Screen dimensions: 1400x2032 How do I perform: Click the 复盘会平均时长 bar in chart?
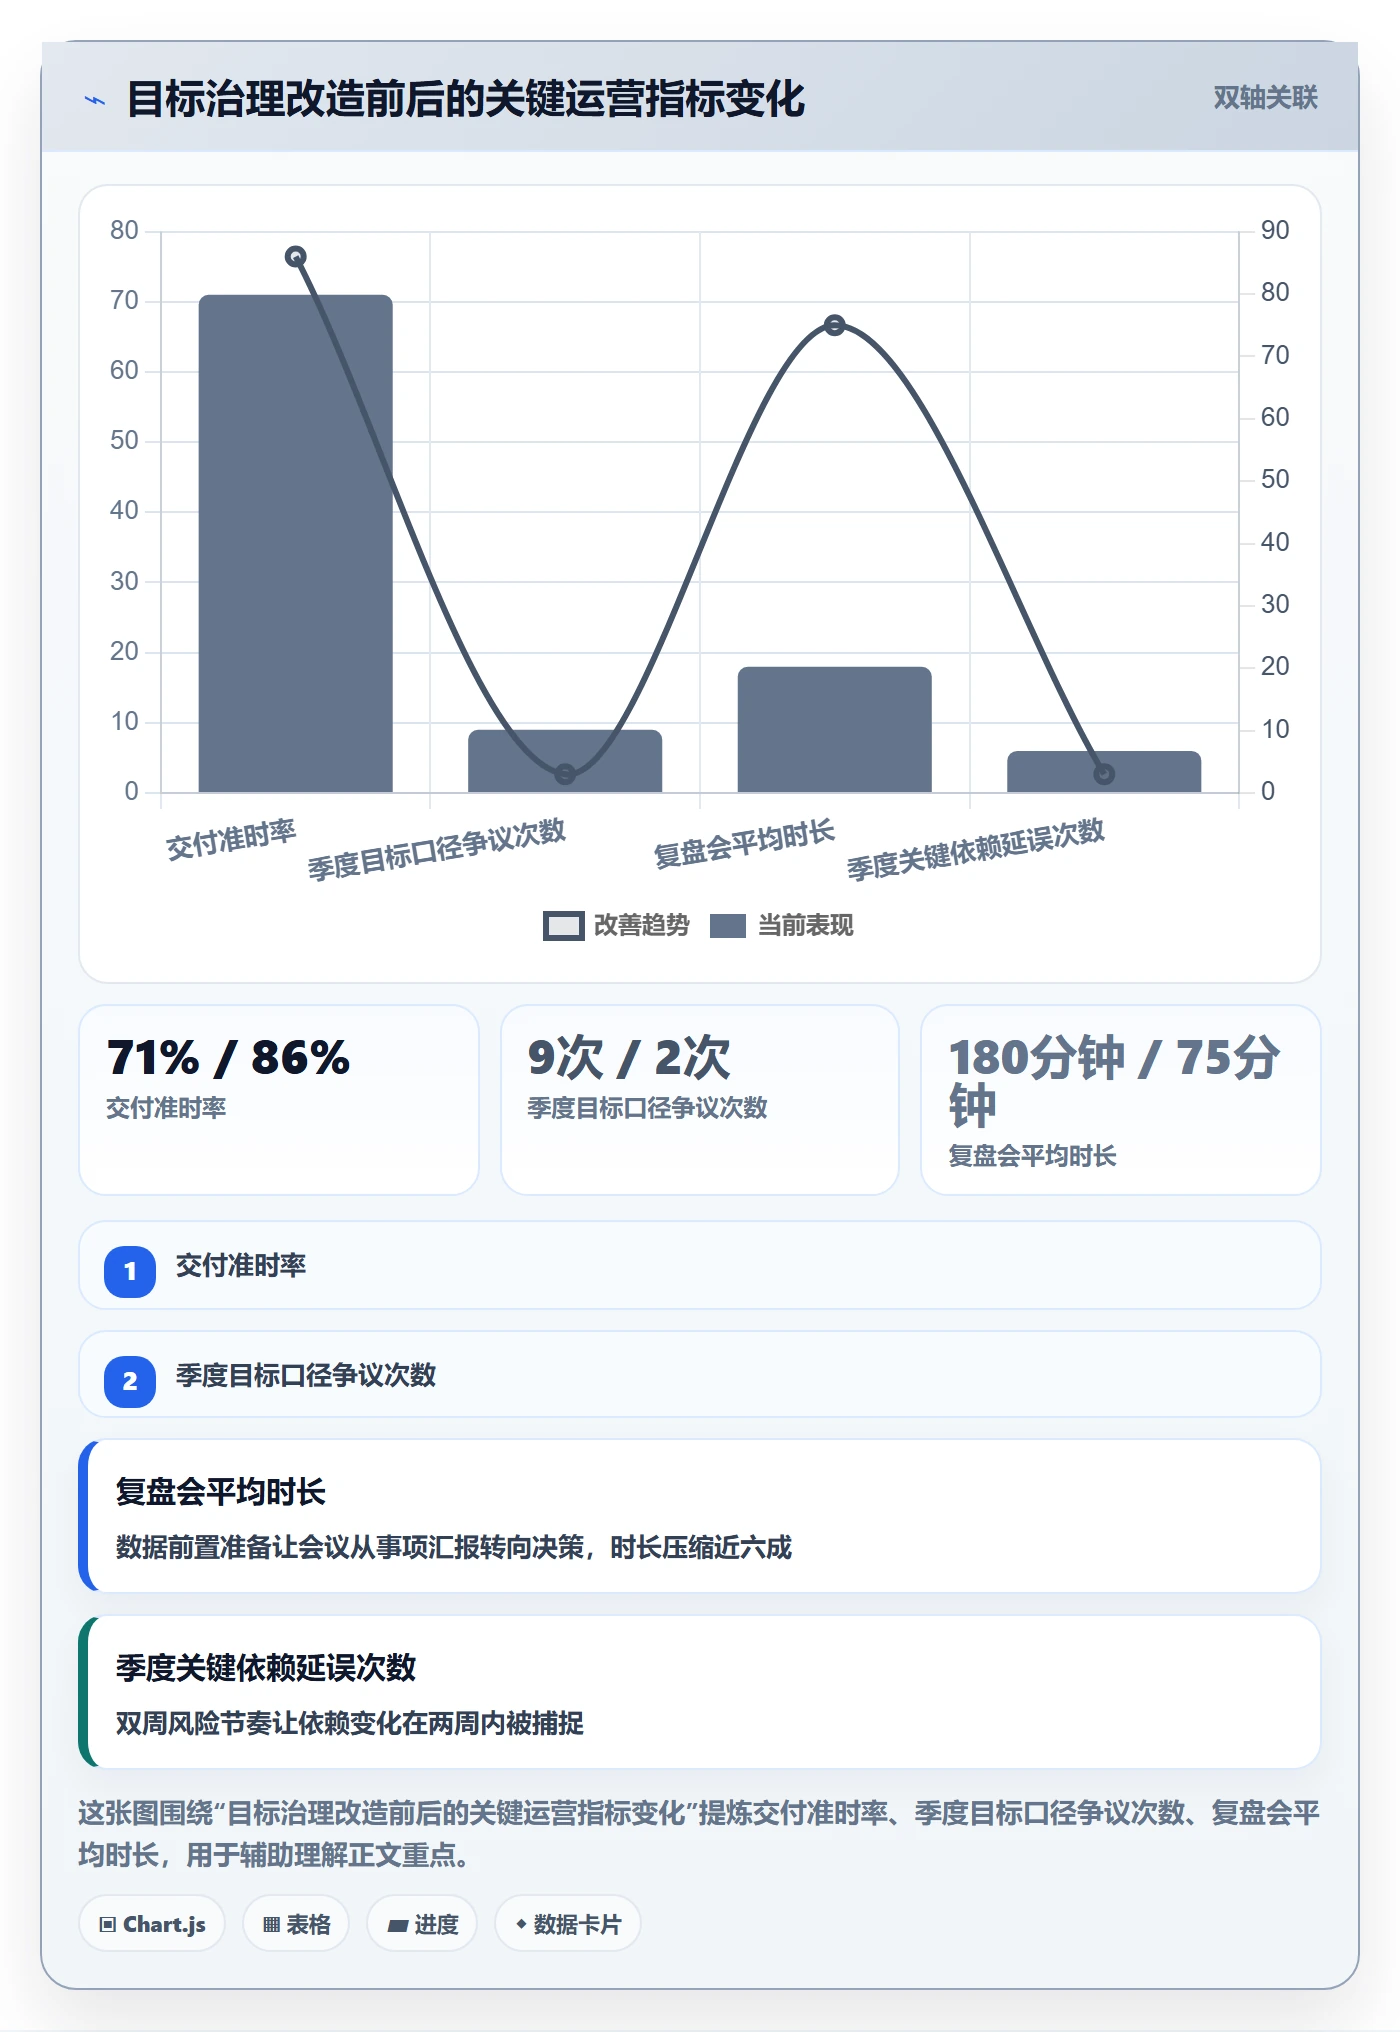pos(835,729)
